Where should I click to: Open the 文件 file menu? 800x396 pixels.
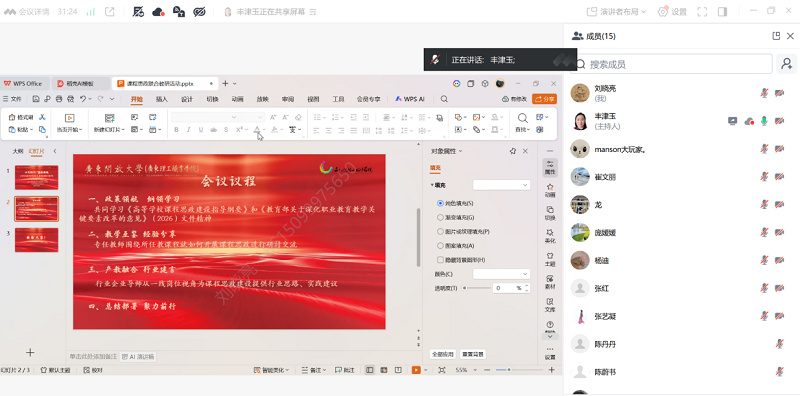pos(12,99)
